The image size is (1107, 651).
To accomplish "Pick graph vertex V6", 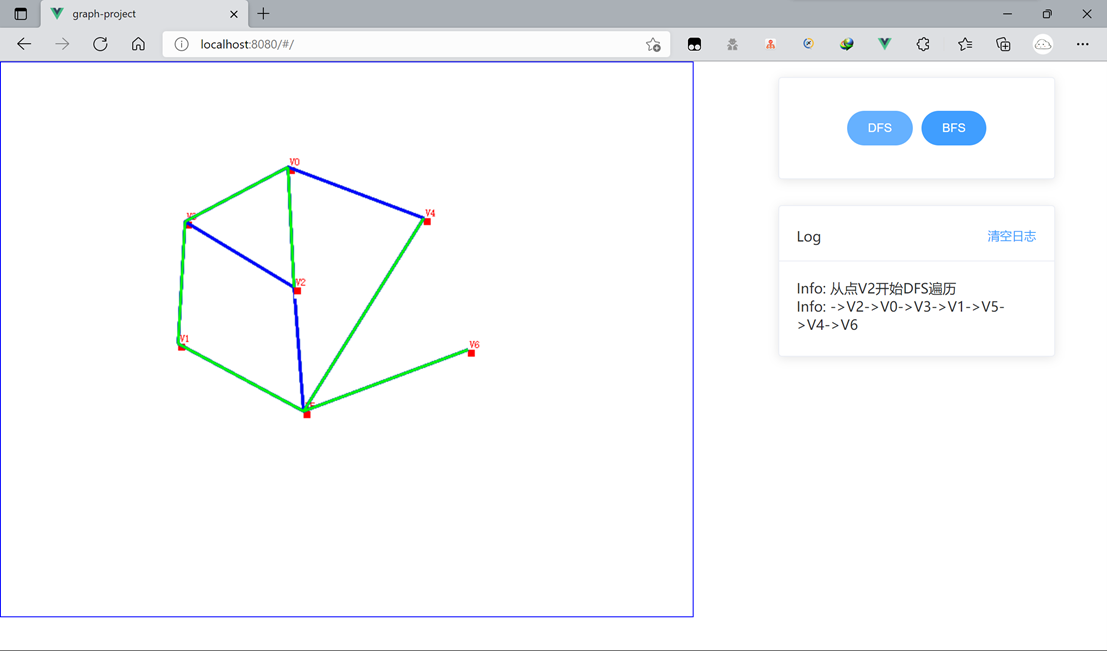I will [x=472, y=353].
